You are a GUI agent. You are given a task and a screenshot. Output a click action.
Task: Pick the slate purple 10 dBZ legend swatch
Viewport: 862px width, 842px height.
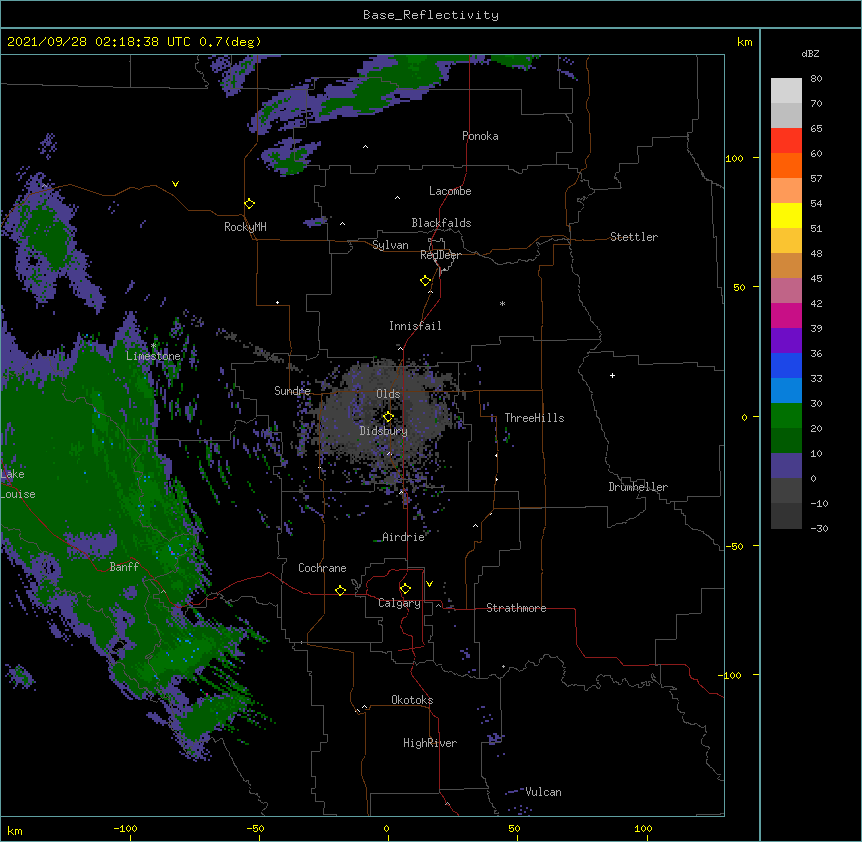click(x=786, y=466)
